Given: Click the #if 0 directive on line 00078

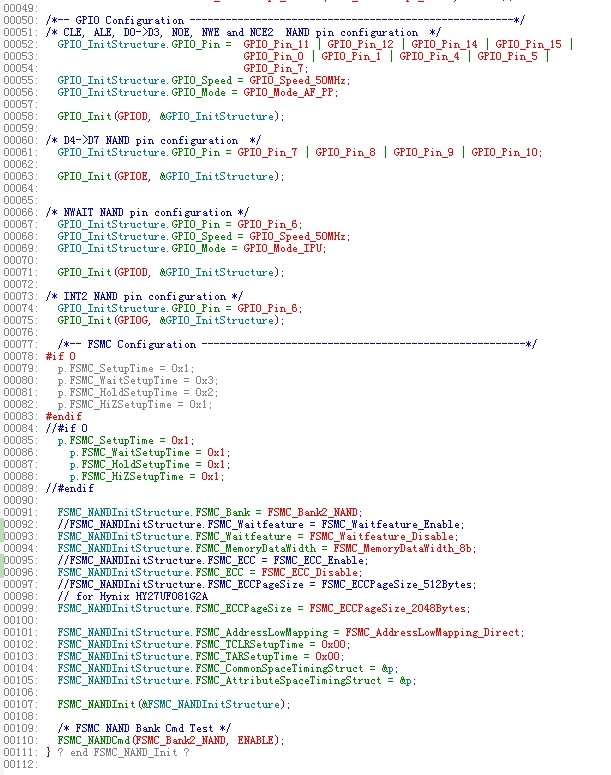Looking at the screenshot, I should click(61, 356).
